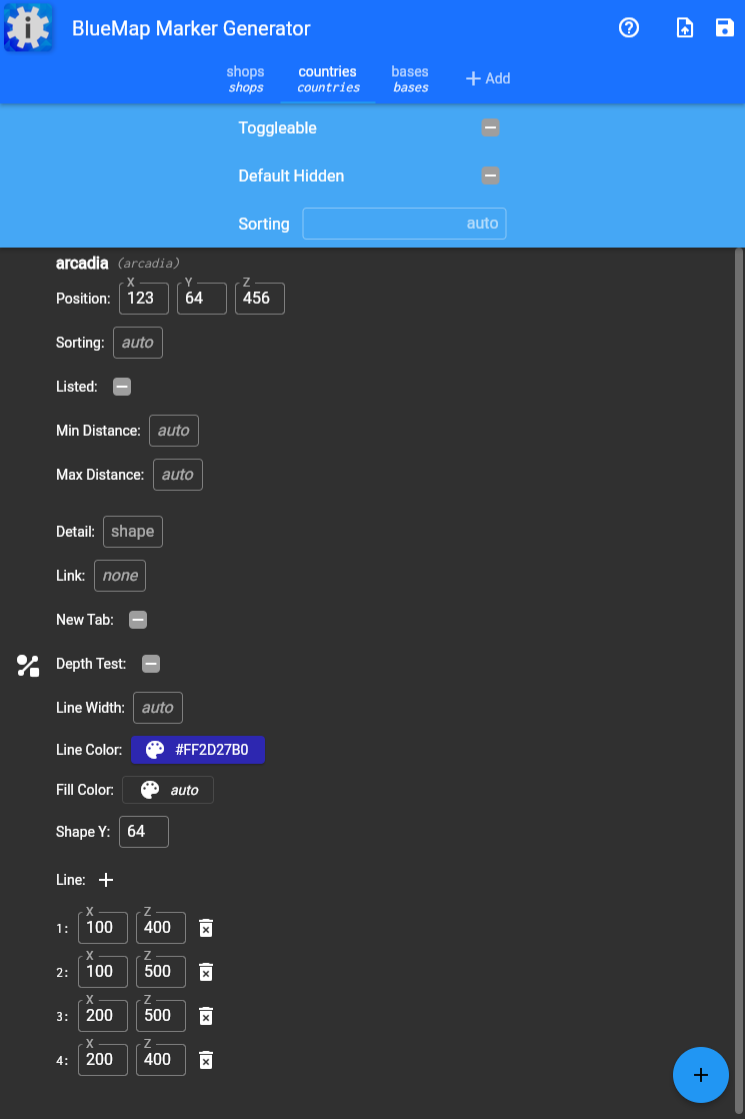Click the marker set Sorting field
The height and width of the screenshot is (1119, 745).
(404, 224)
